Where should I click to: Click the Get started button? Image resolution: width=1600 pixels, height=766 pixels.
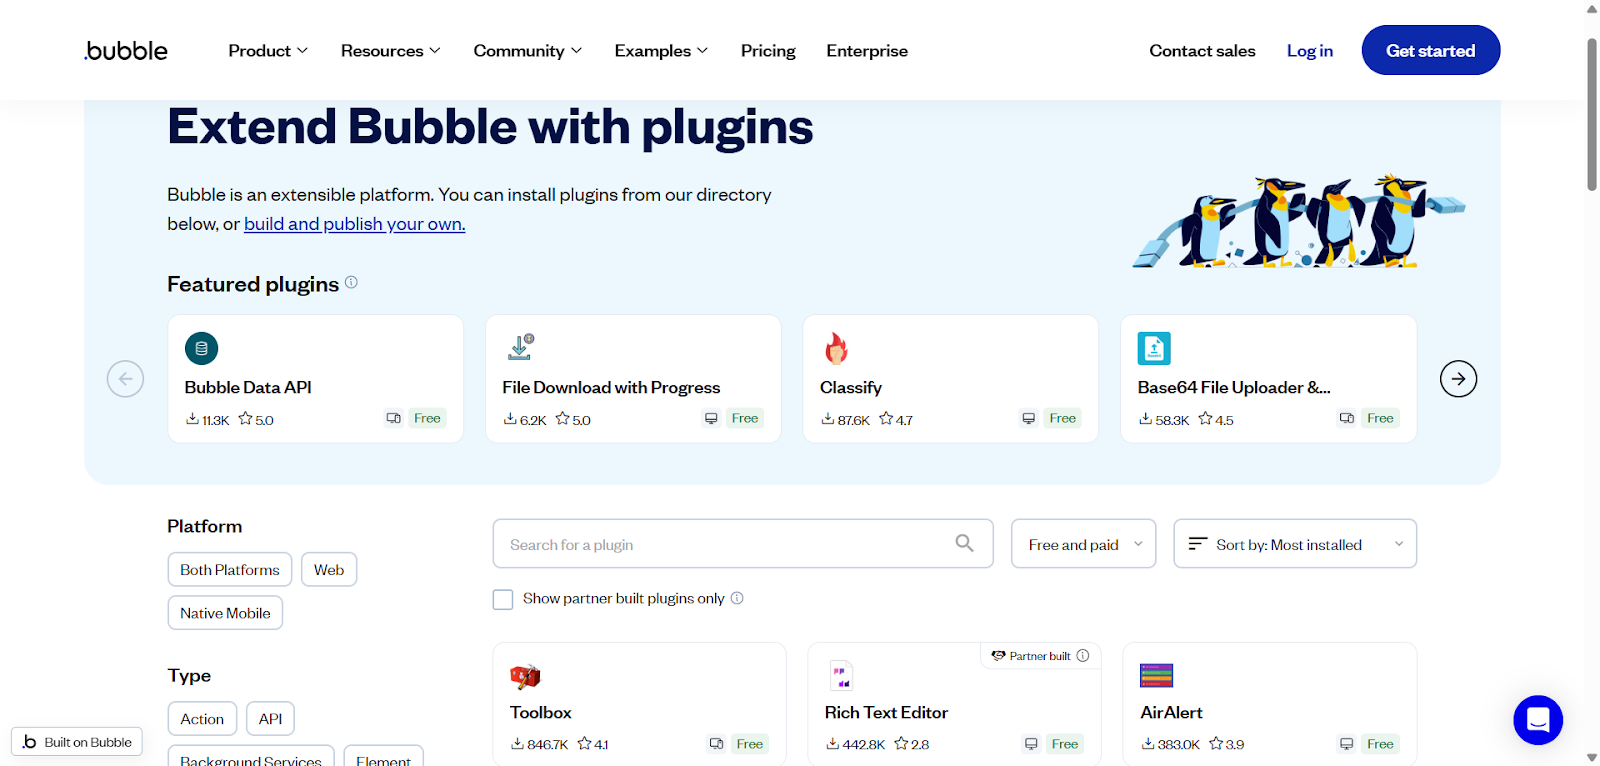(x=1431, y=50)
